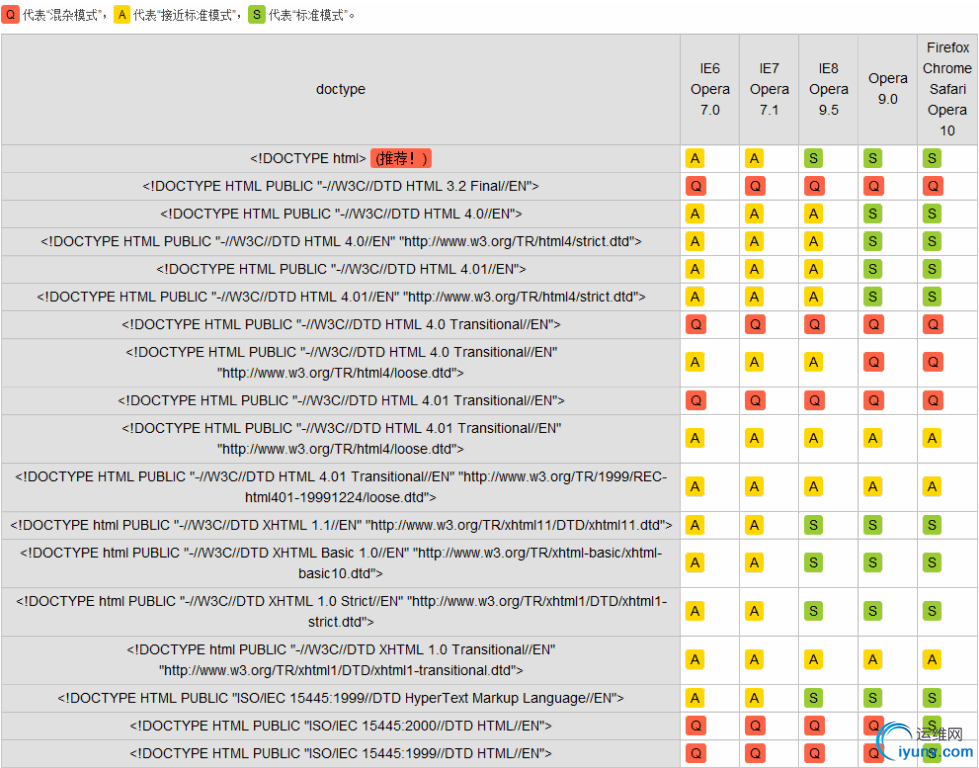The image size is (979, 768).
Task: Select the HTML 3.2 Final//EN doctype text
Action: (x=340, y=186)
